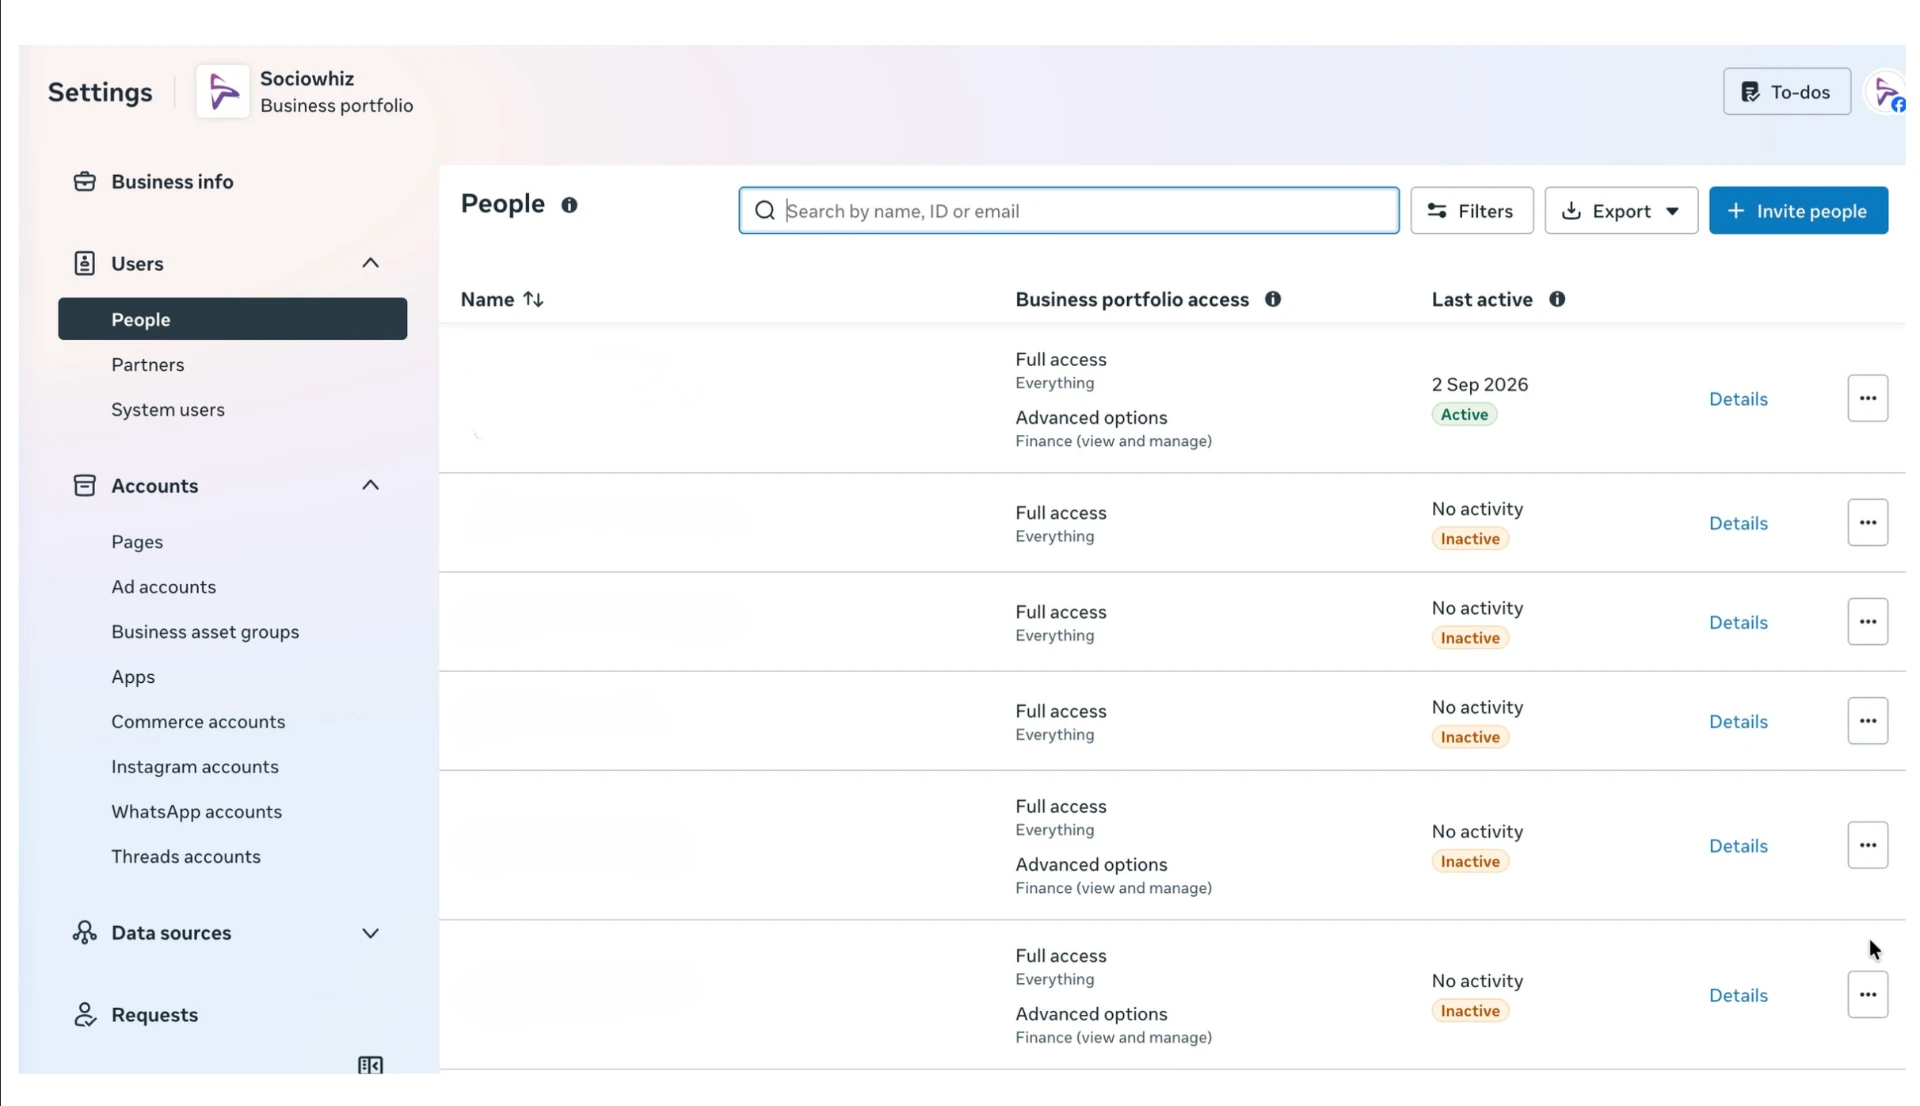Click the info icon beside People heading
1920x1106 pixels.
569,205
